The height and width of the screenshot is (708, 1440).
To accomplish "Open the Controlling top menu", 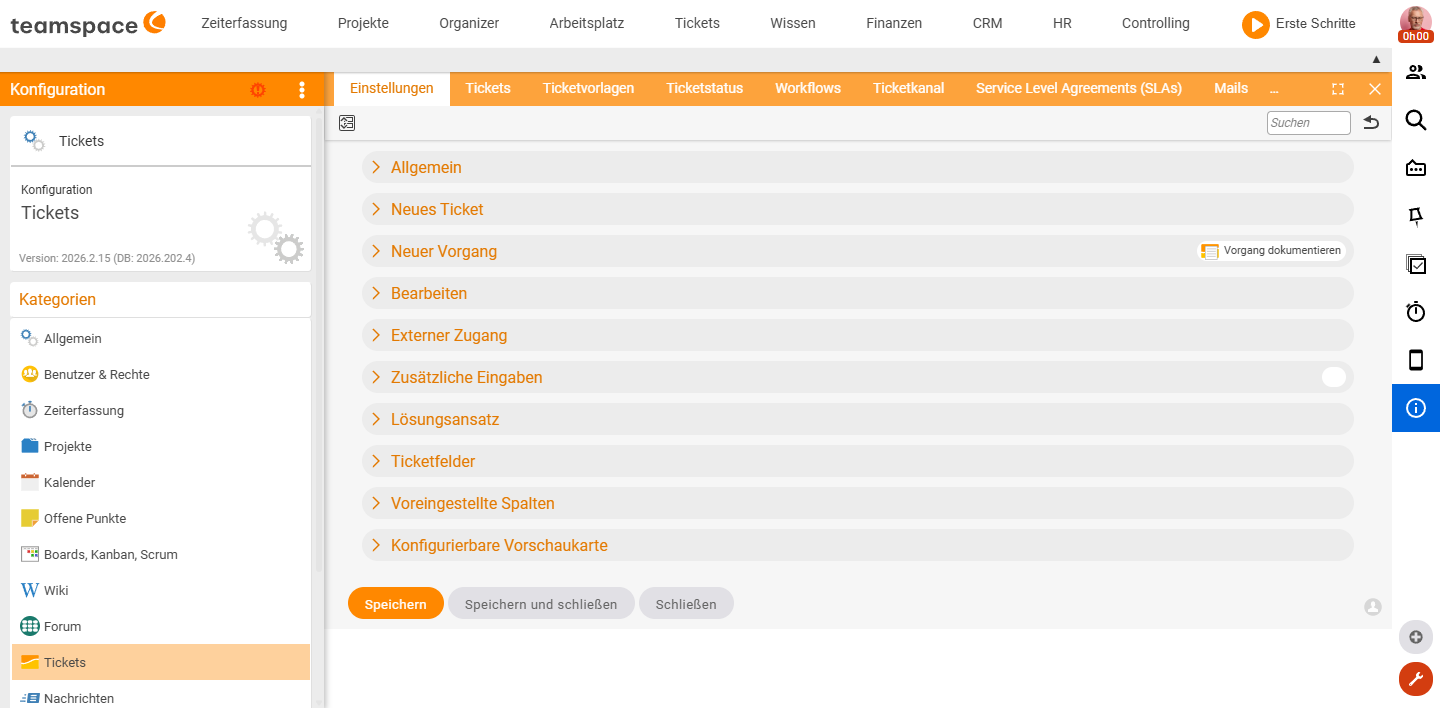I will (1156, 23).
